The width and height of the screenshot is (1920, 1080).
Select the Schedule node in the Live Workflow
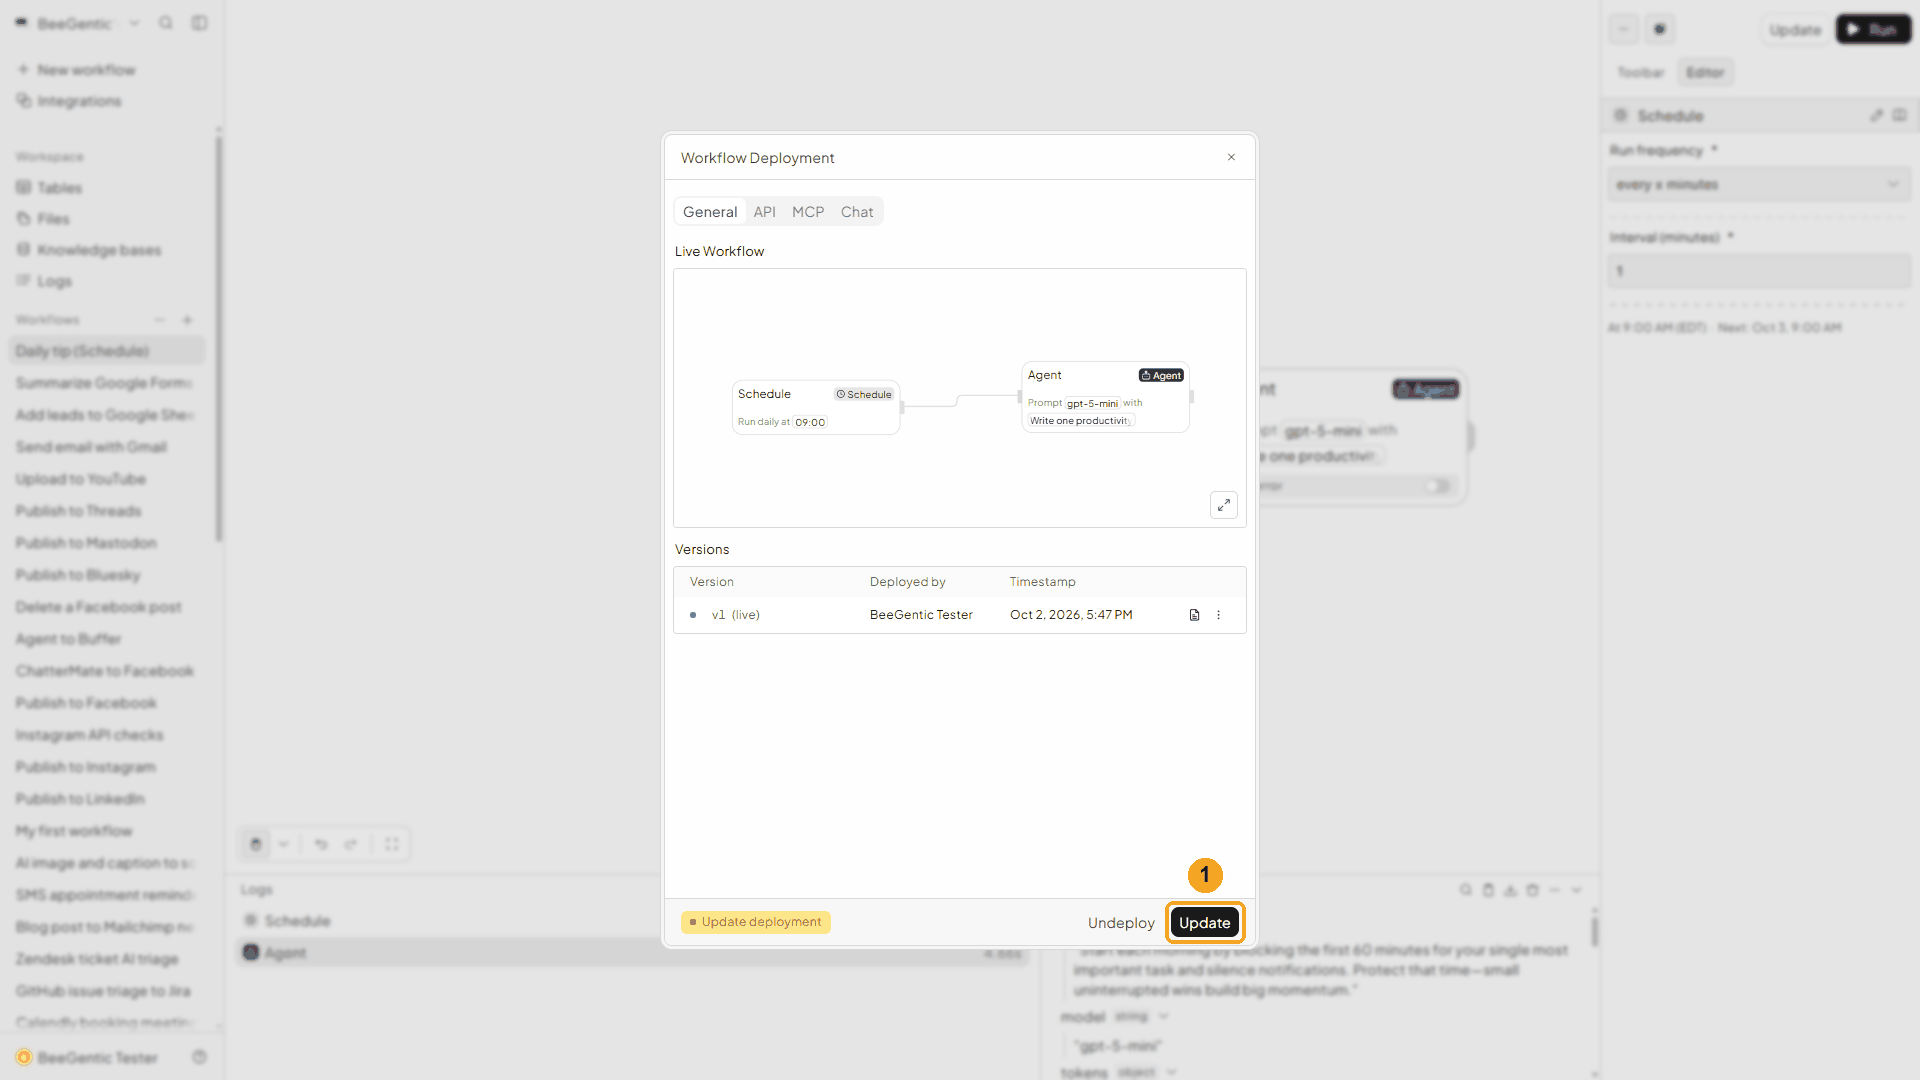[x=816, y=407]
